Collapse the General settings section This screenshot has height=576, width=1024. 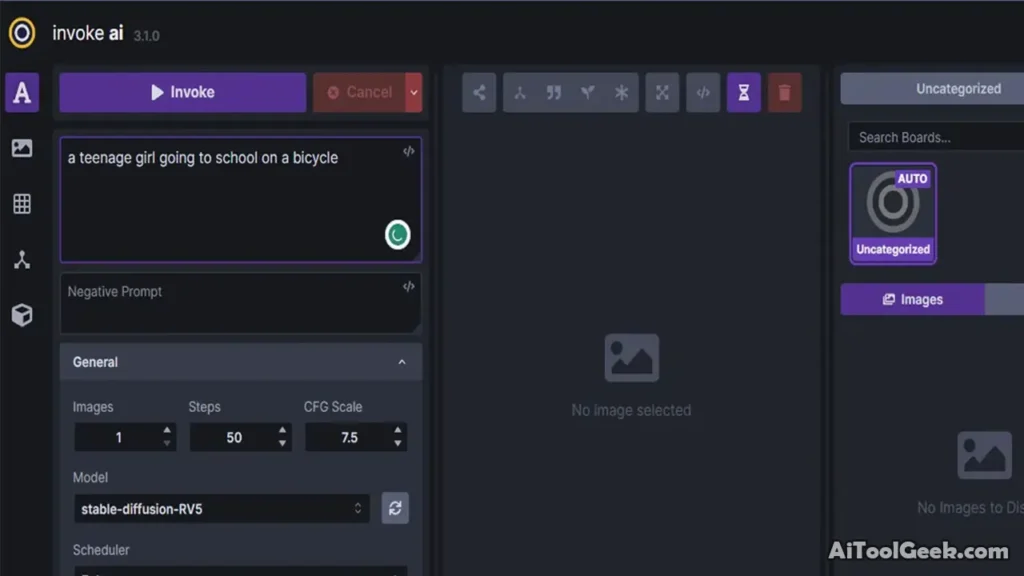(402, 362)
